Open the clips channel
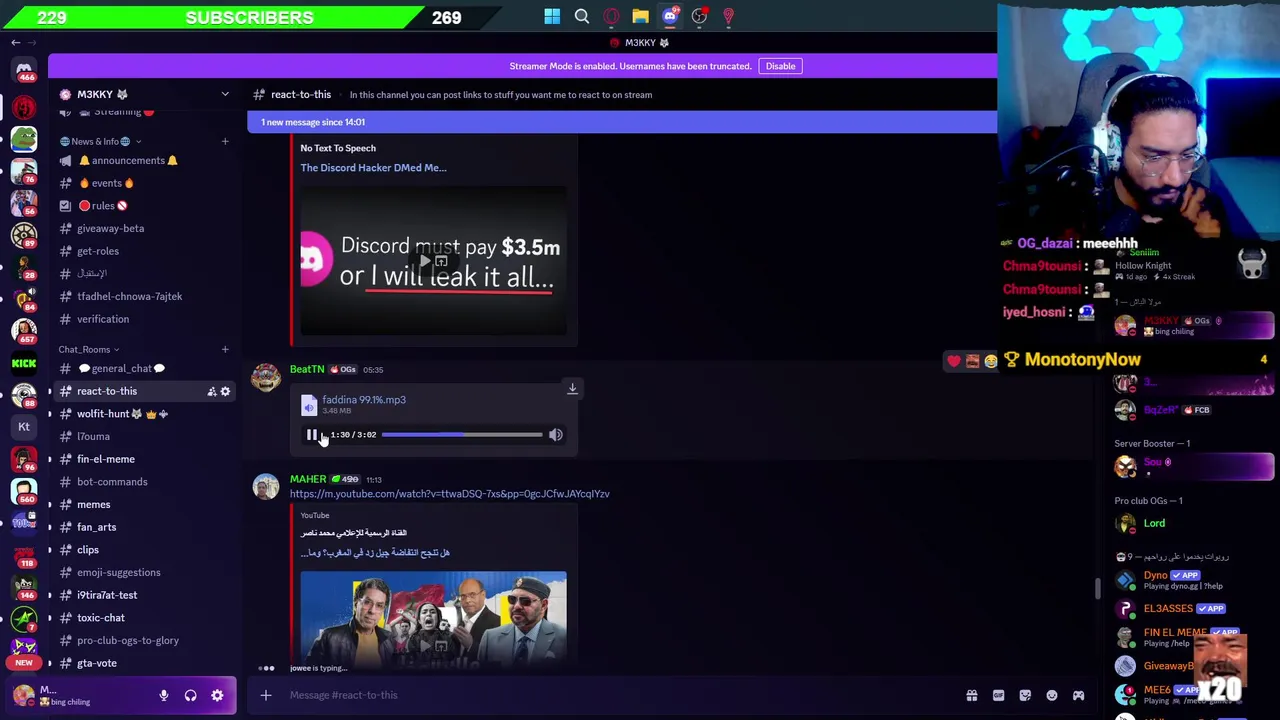Viewport: 1280px width, 720px height. [x=87, y=550]
